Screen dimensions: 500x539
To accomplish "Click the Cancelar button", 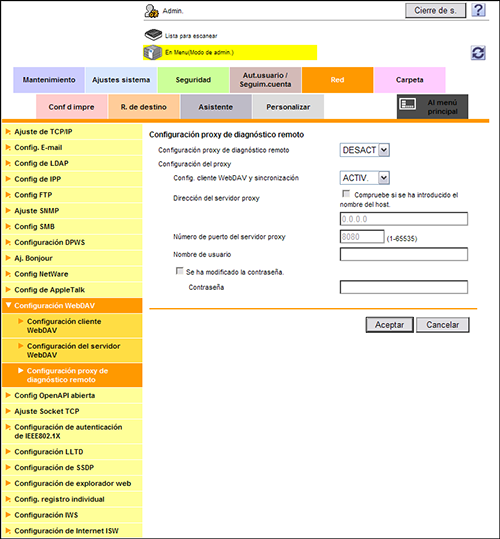I will (443, 325).
